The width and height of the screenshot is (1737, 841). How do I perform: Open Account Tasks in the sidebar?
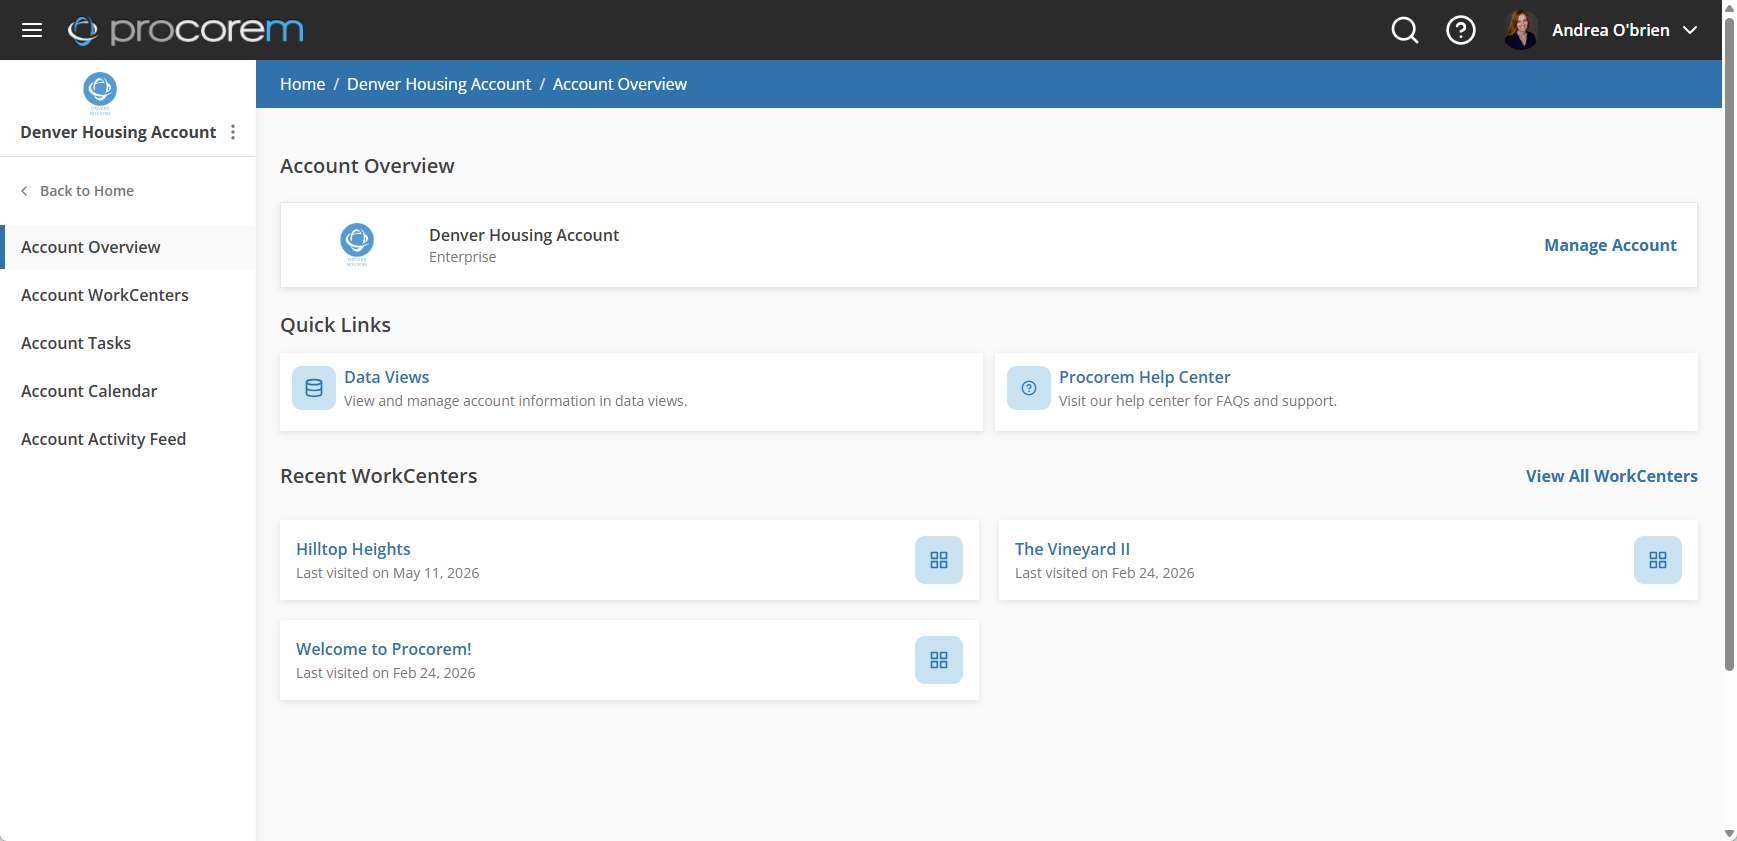[128, 343]
